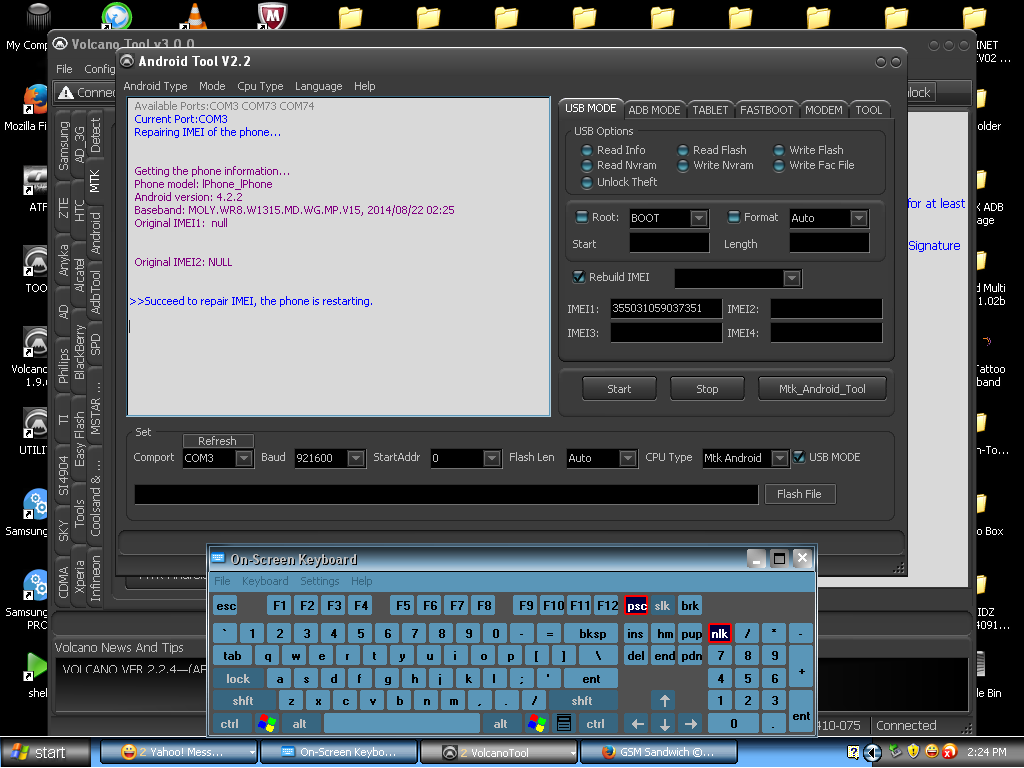Select the Read Info radio option
The height and width of the screenshot is (768, 1024).
coord(586,150)
